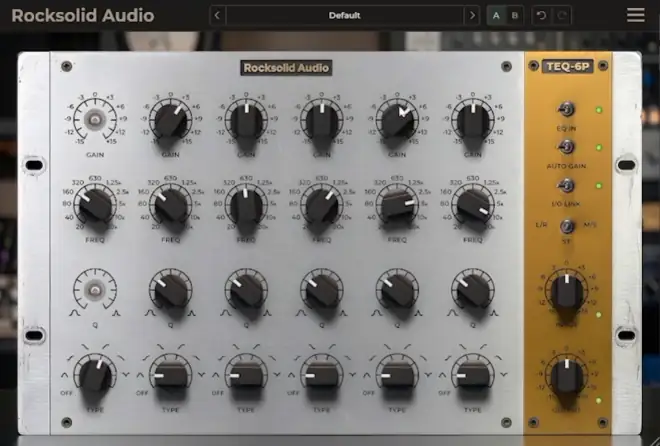Click the GAIN knob of the fourth band
Viewport: 660px width, 446px height.
point(322,120)
